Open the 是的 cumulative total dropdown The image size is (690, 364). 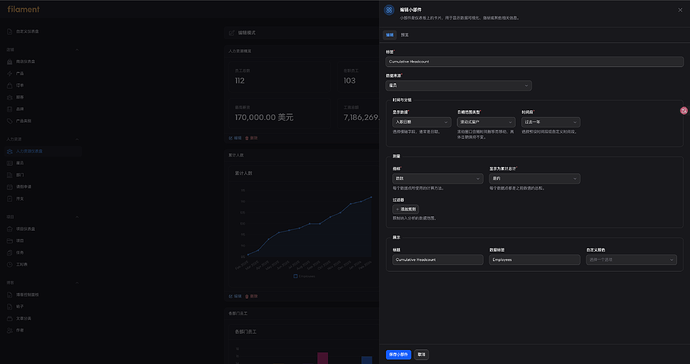(x=534, y=178)
